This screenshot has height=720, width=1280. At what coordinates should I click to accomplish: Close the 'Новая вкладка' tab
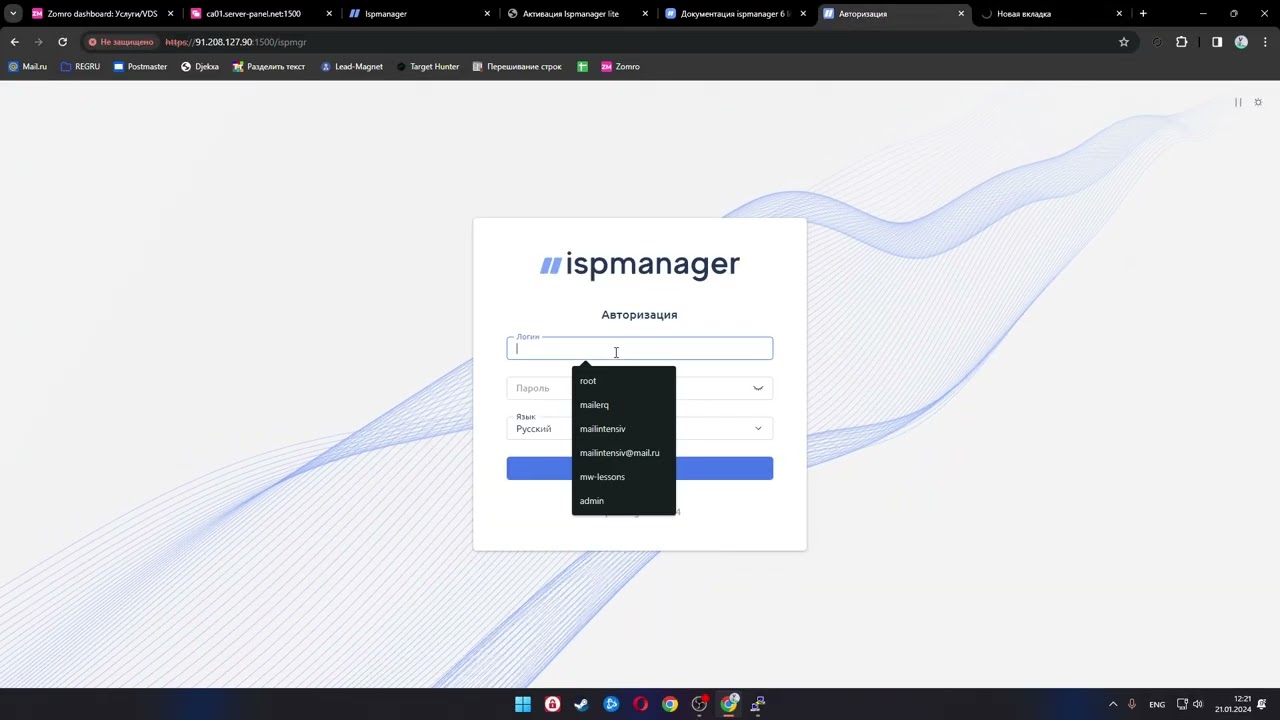coord(1119,14)
